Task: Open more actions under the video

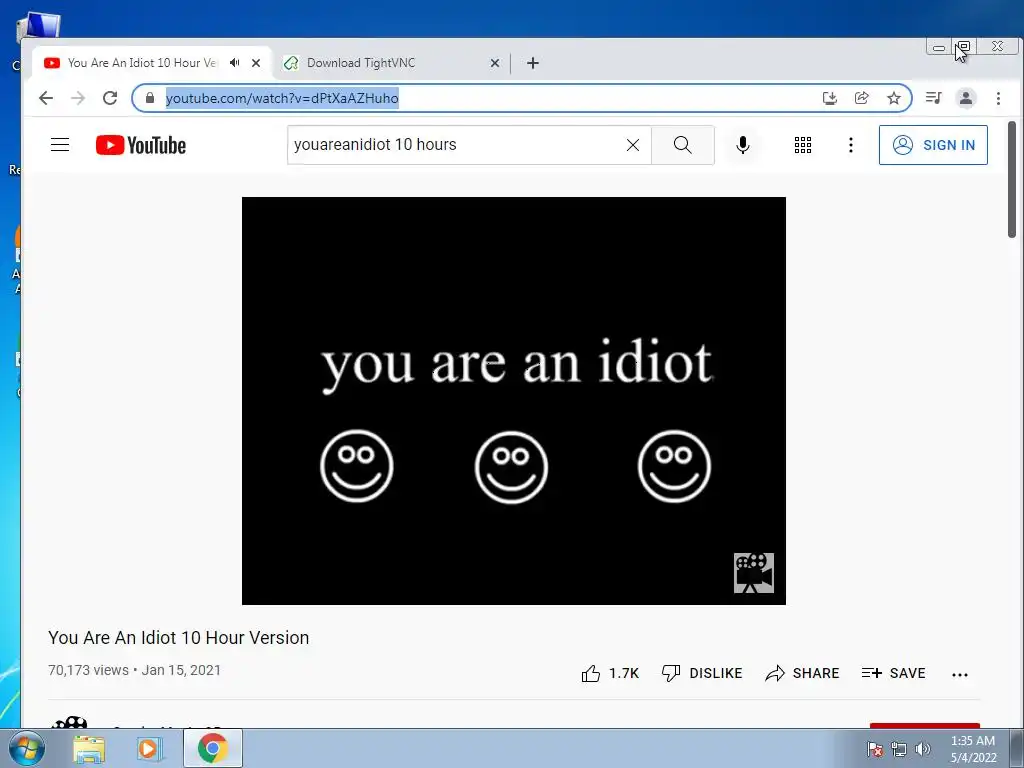Action: coord(959,675)
